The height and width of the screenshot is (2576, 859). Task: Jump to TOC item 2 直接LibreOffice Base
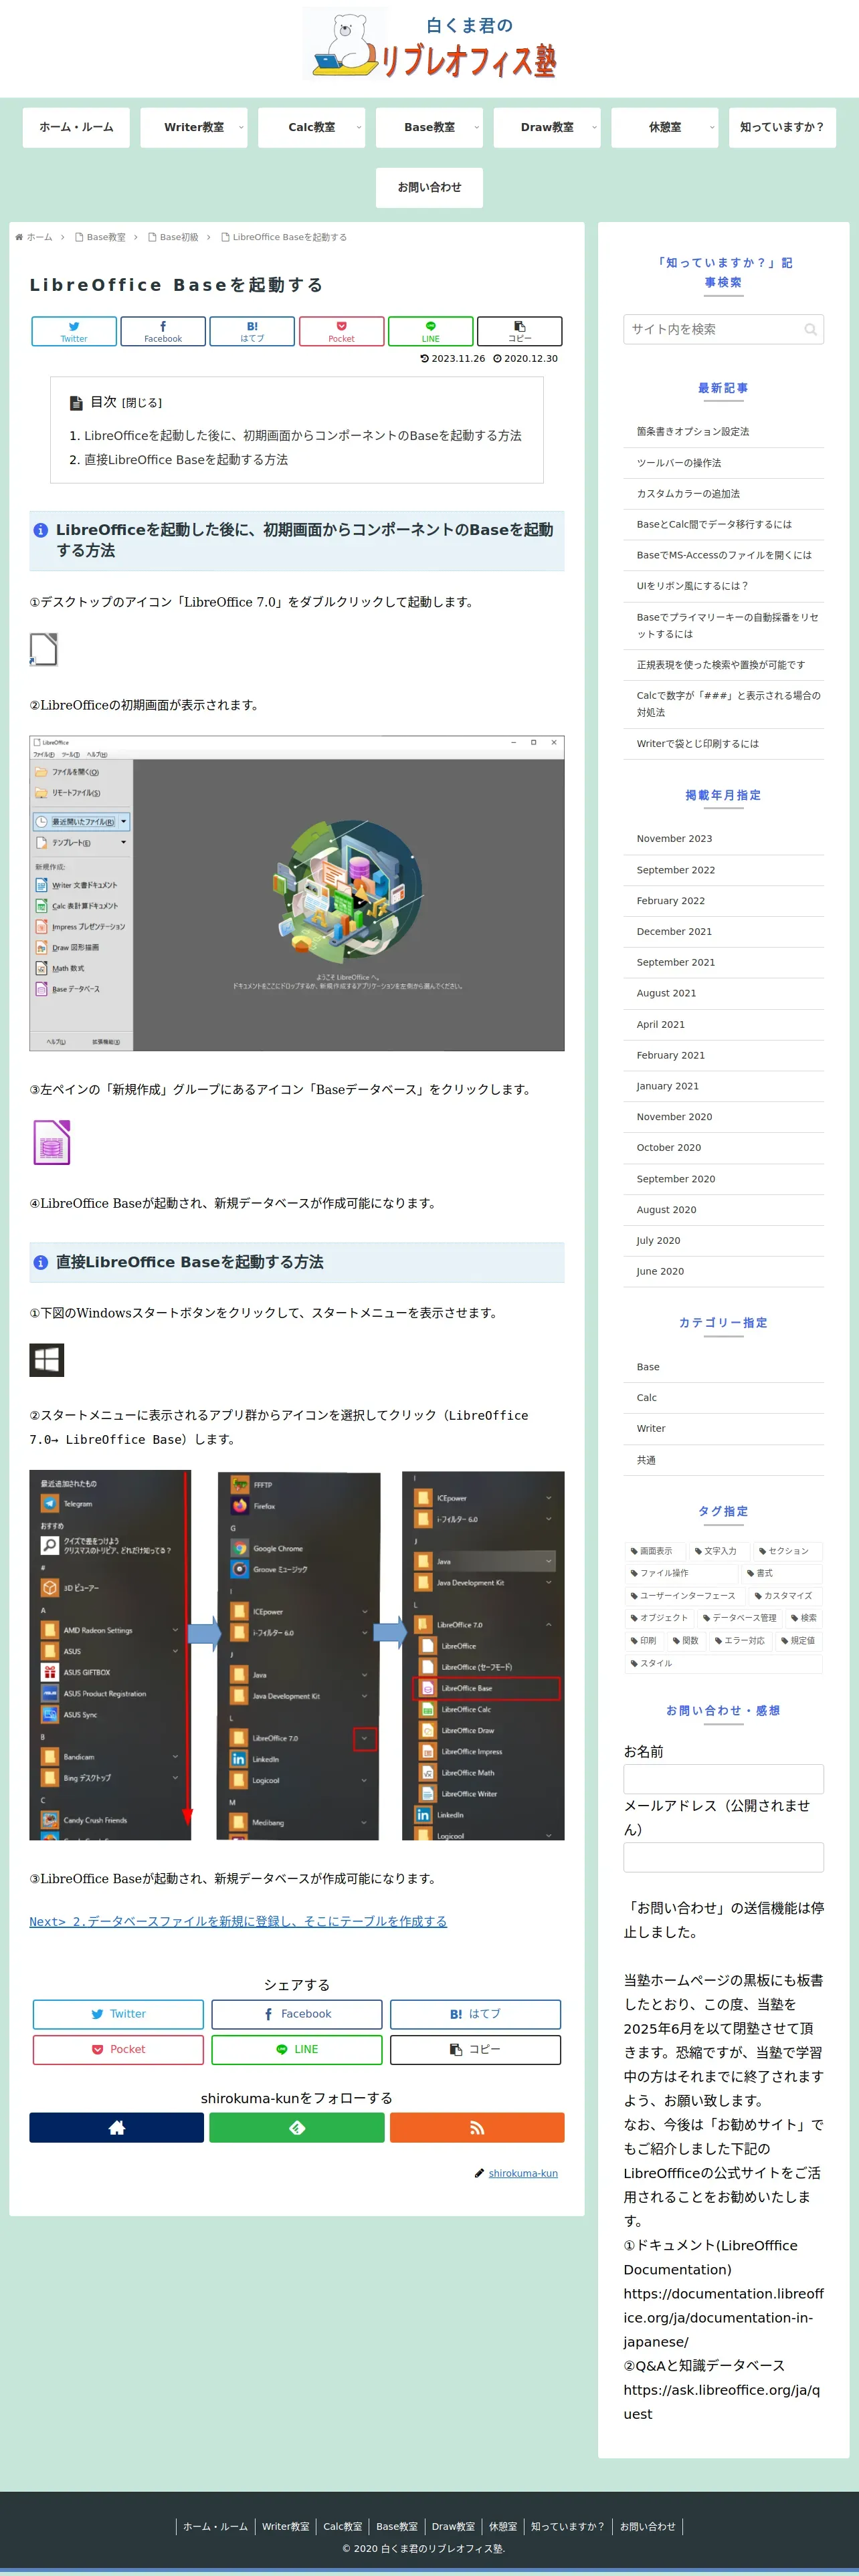(x=185, y=460)
